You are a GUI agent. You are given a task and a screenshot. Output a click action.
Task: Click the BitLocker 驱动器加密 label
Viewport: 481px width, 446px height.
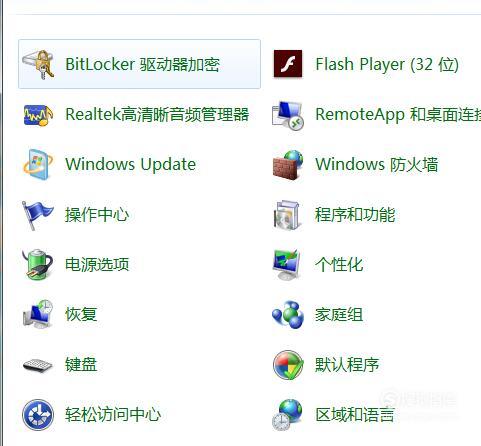(143, 64)
